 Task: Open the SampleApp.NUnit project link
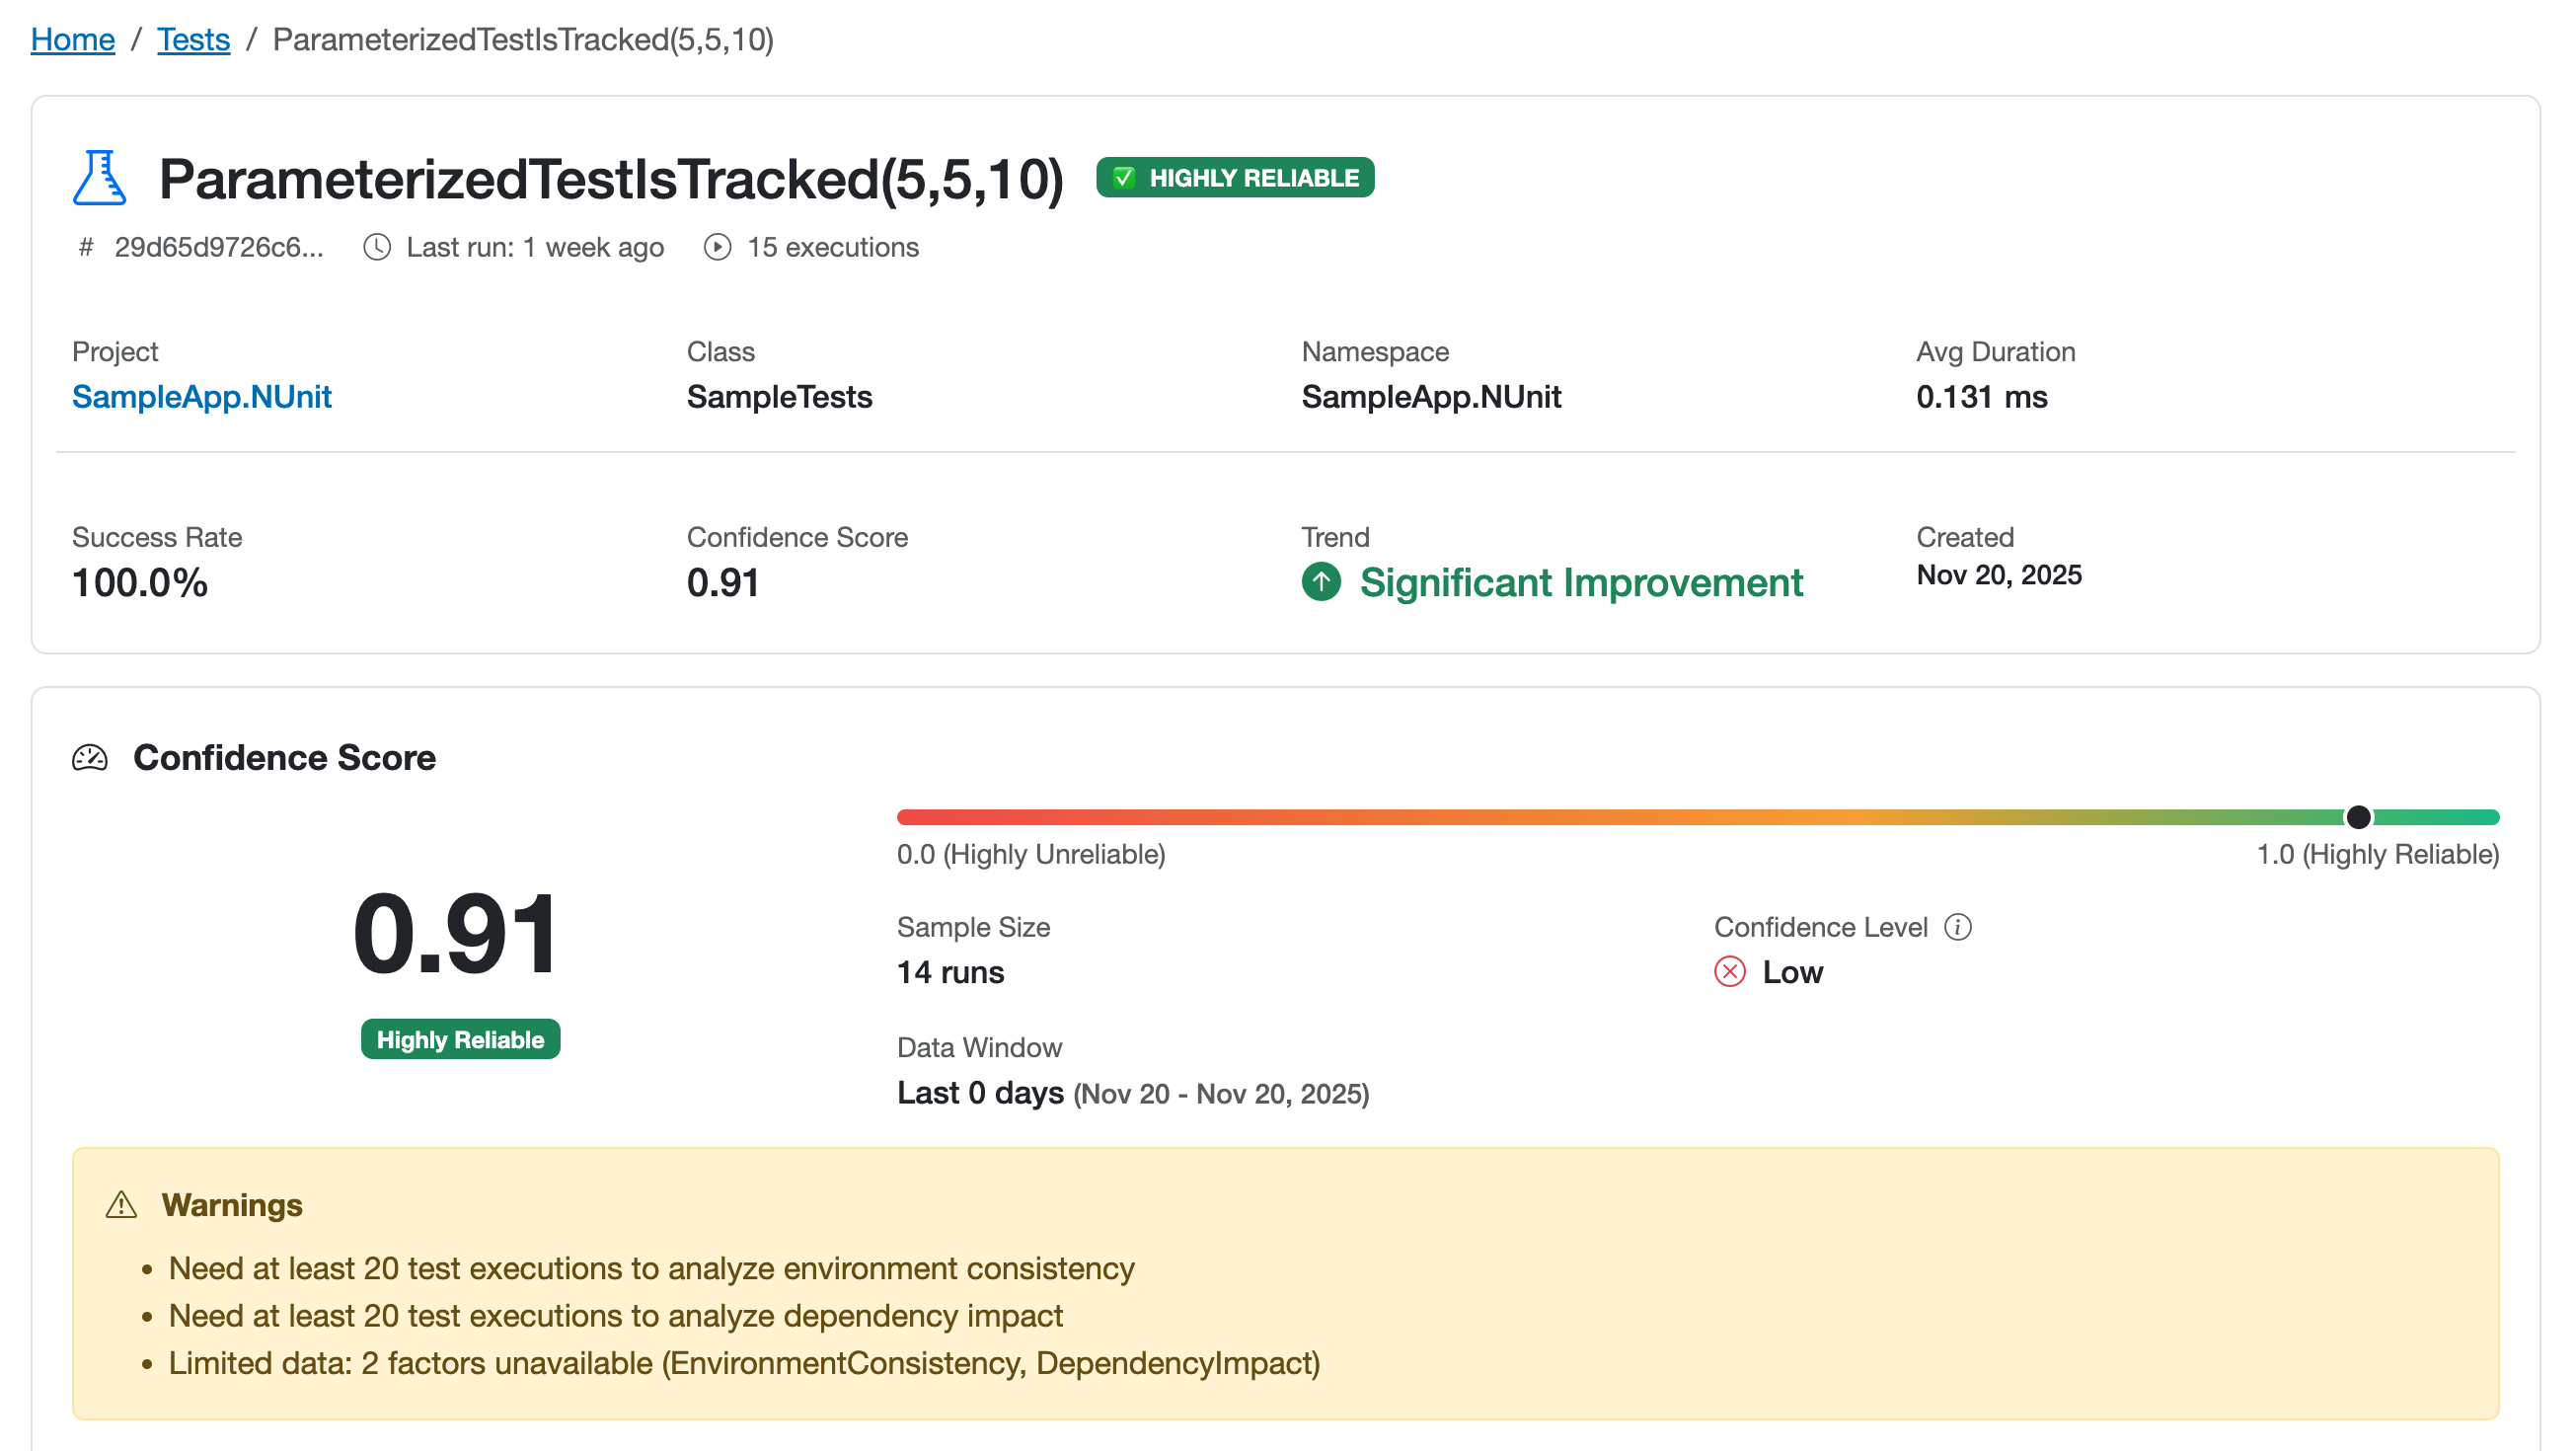click(201, 396)
